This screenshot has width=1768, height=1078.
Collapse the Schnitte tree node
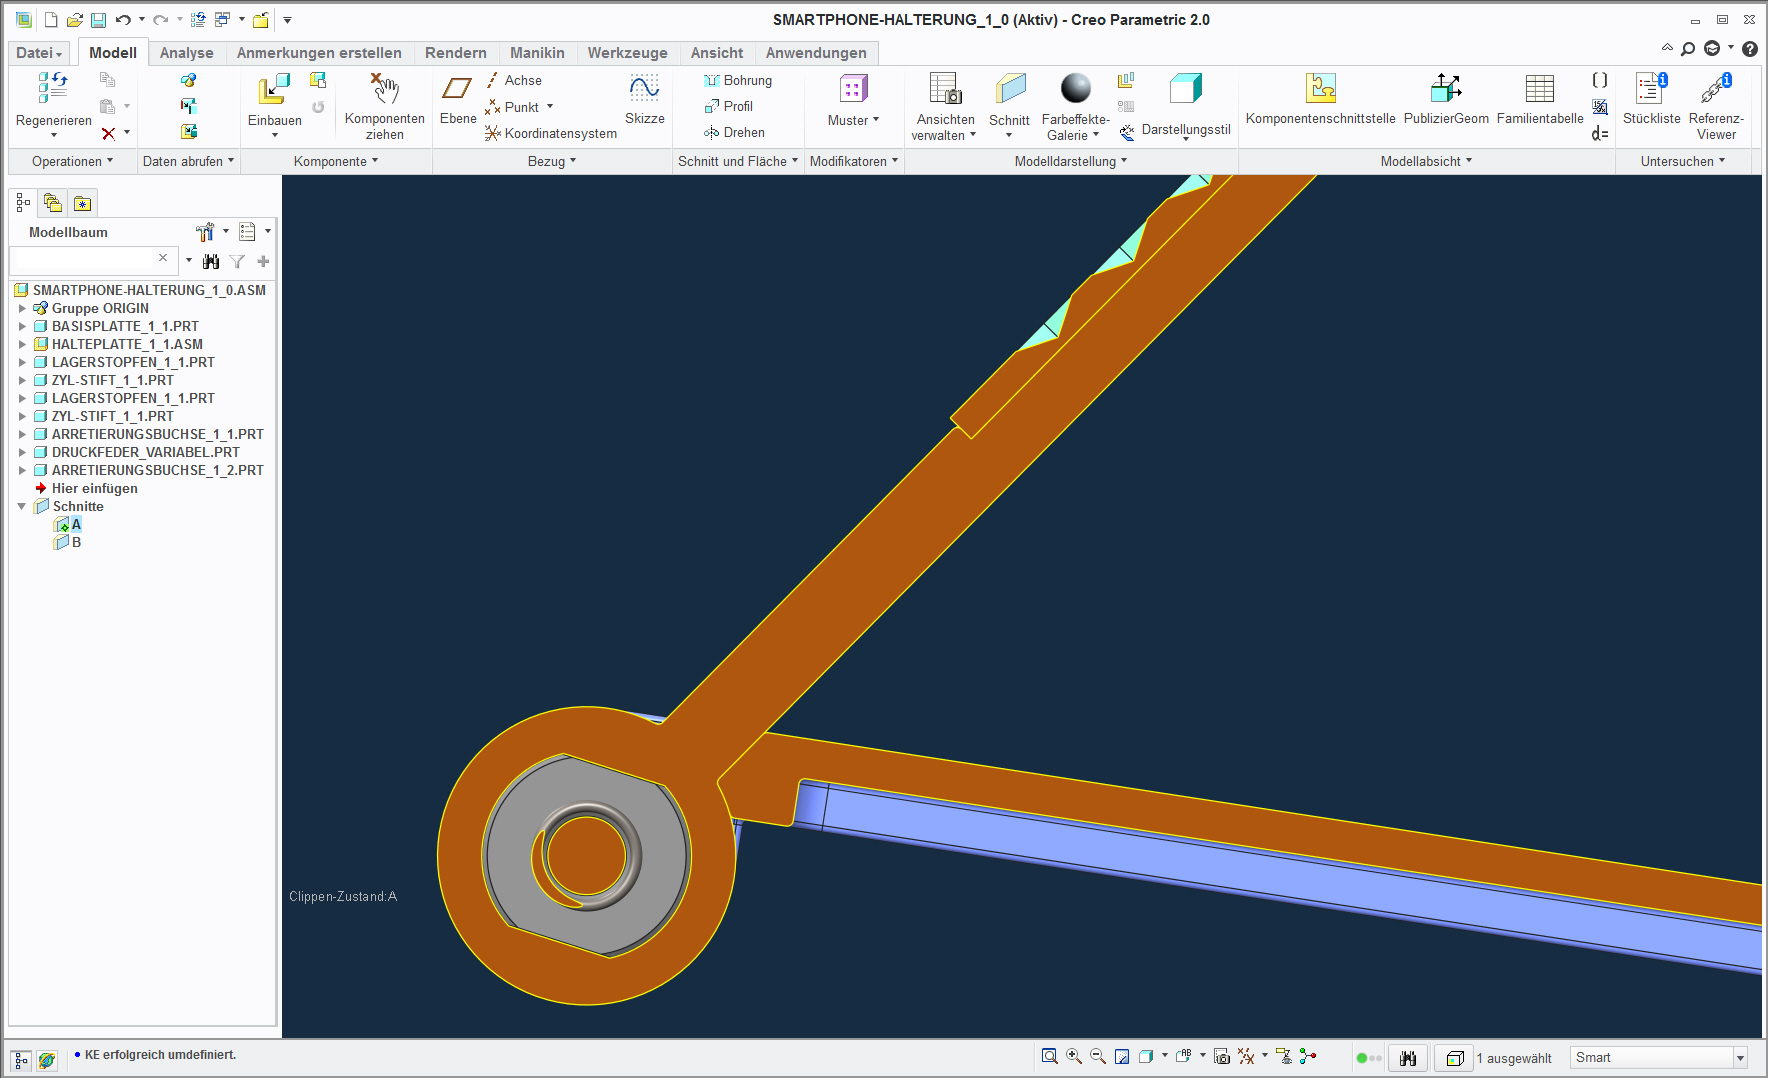[22, 506]
